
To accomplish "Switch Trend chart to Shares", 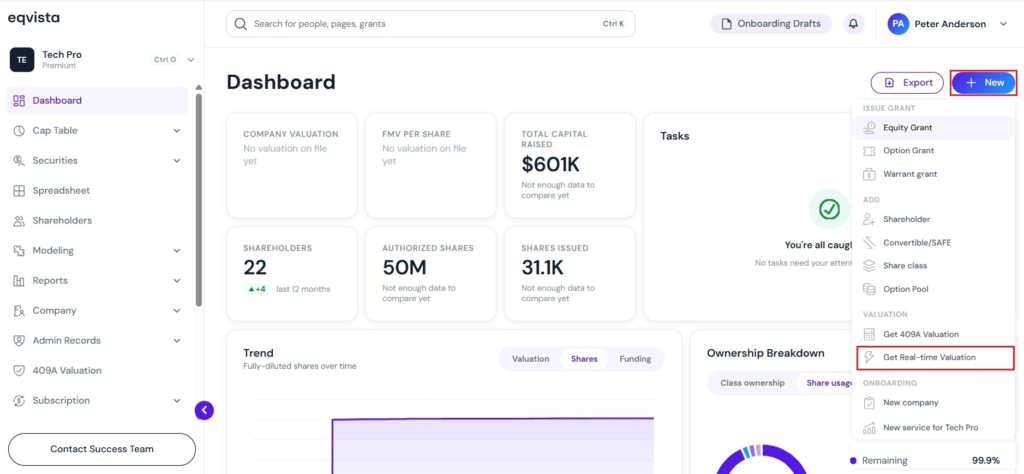I will click(584, 358).
